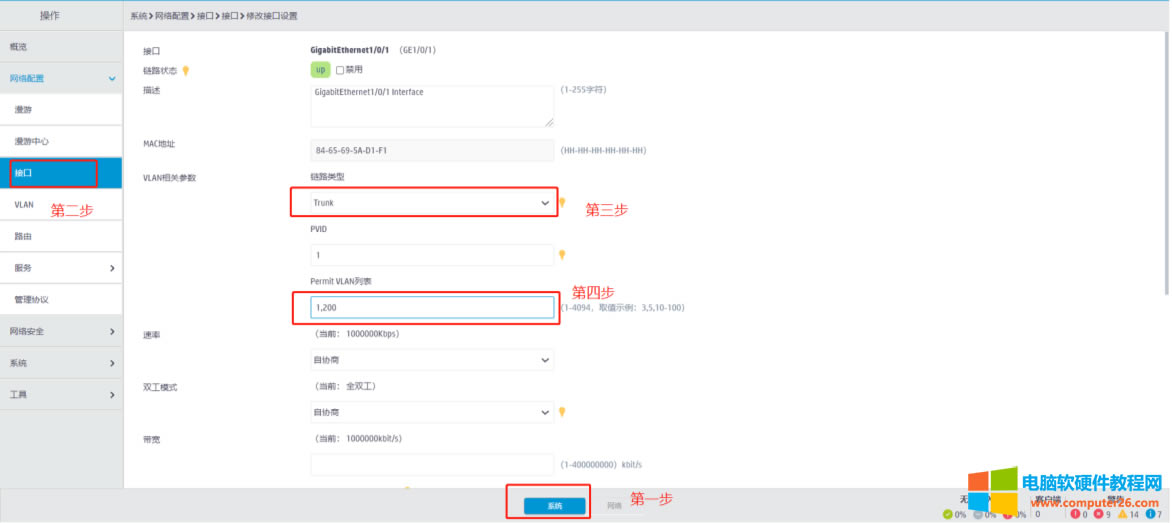This screenshot has width=1172, height=523.
Task: Click the hint bulb next to 双工模式 dropdown
Action: pyautogui.click(x=562, y=412)
